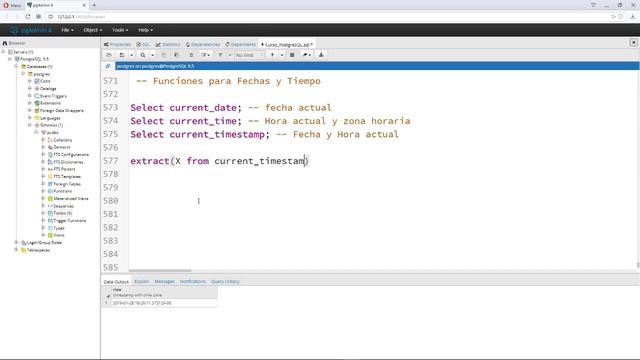Image resolution: width=640 pixels, height=360 pixels.
Task: Click the Paste toolbar icon
Action: [x=176, y=55]
